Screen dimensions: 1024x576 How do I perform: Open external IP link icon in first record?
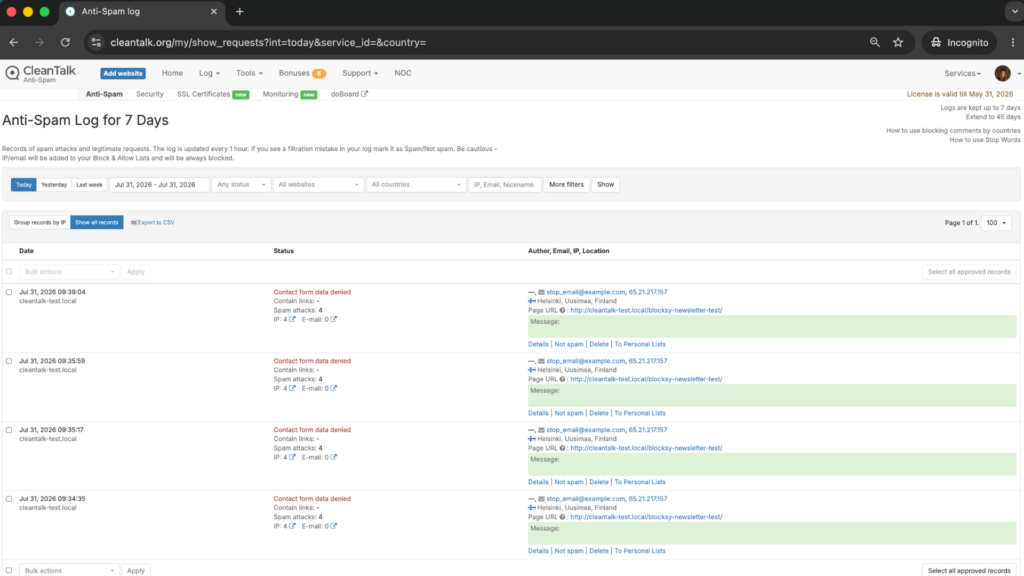tap(292, 319)
